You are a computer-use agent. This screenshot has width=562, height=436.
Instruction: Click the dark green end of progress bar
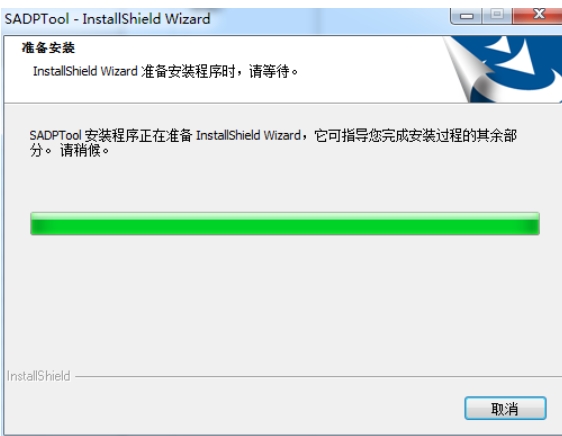click(531, 224)
